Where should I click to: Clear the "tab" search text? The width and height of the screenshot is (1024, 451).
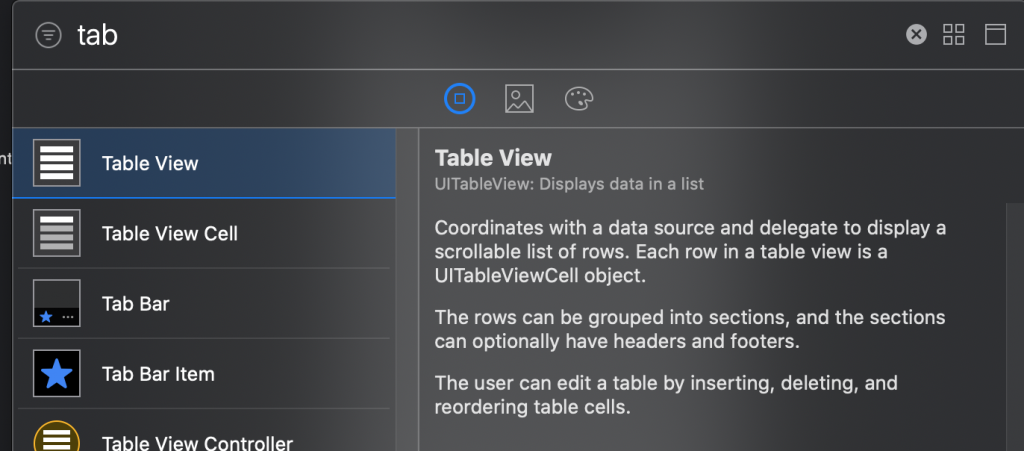[x=916, y=35]
